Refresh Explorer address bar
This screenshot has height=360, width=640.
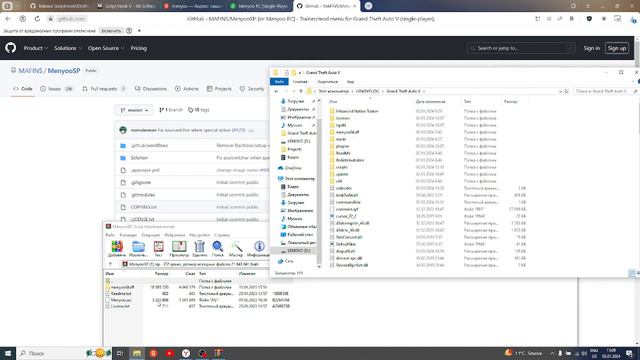[x=566, y=91]
